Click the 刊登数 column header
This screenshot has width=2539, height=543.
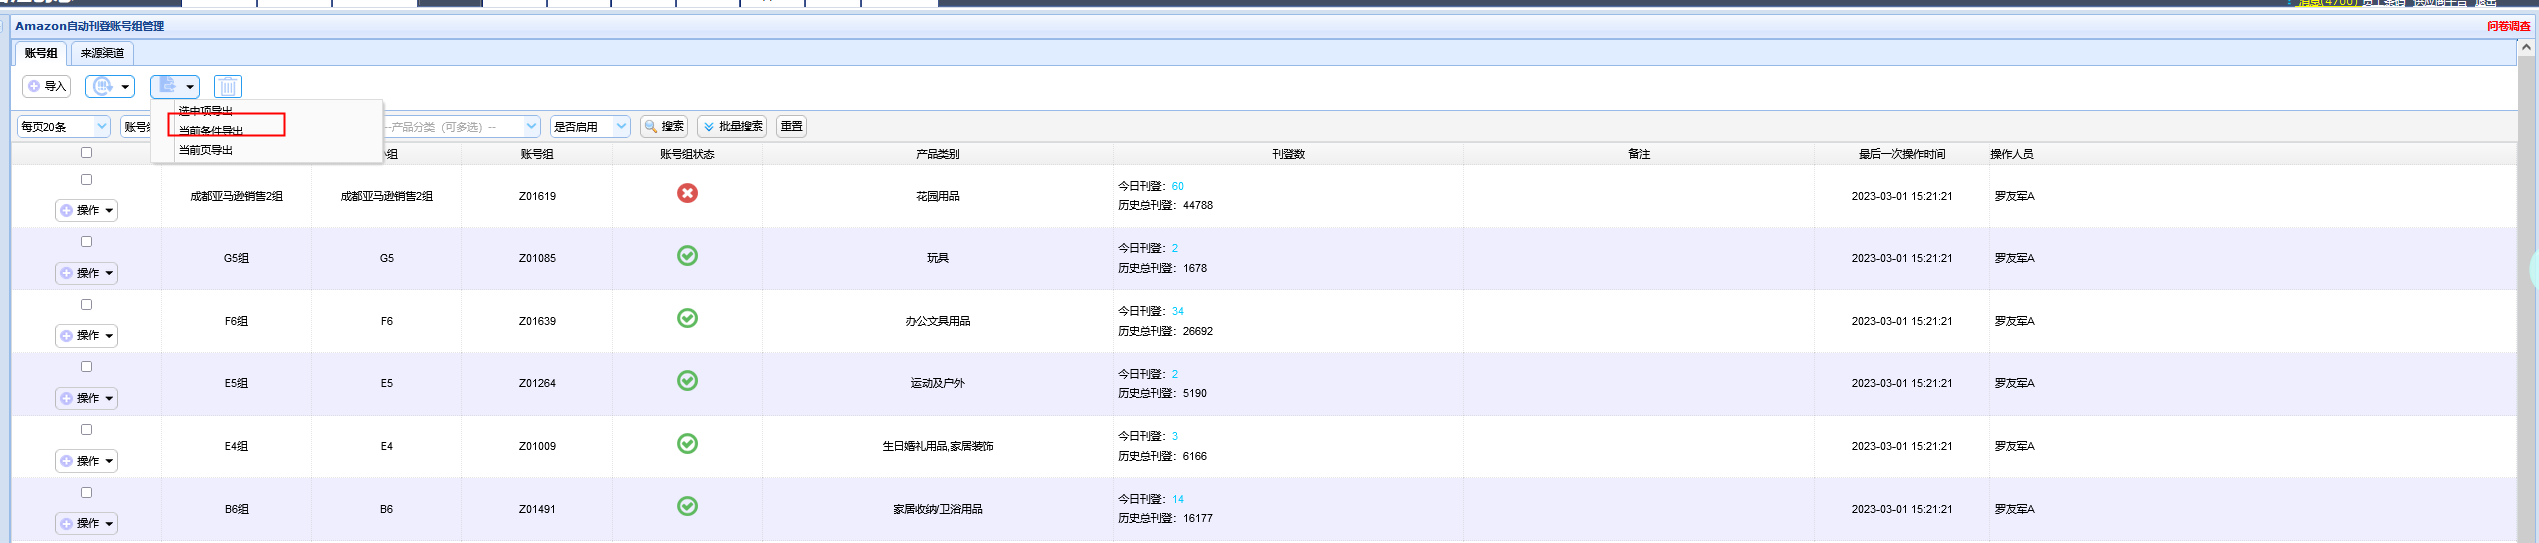click(1289, 154)
